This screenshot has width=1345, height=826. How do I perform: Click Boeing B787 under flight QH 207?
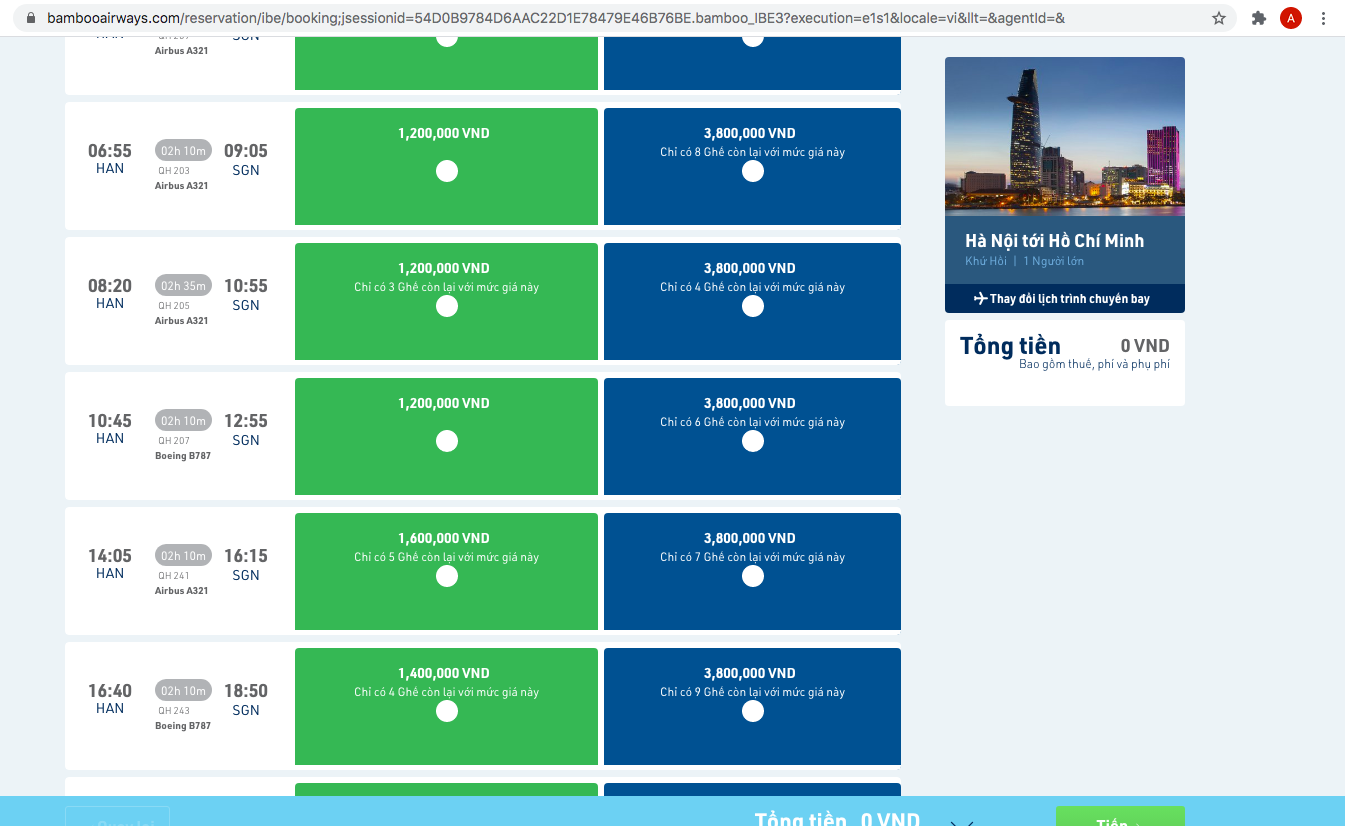pos(183,456)
